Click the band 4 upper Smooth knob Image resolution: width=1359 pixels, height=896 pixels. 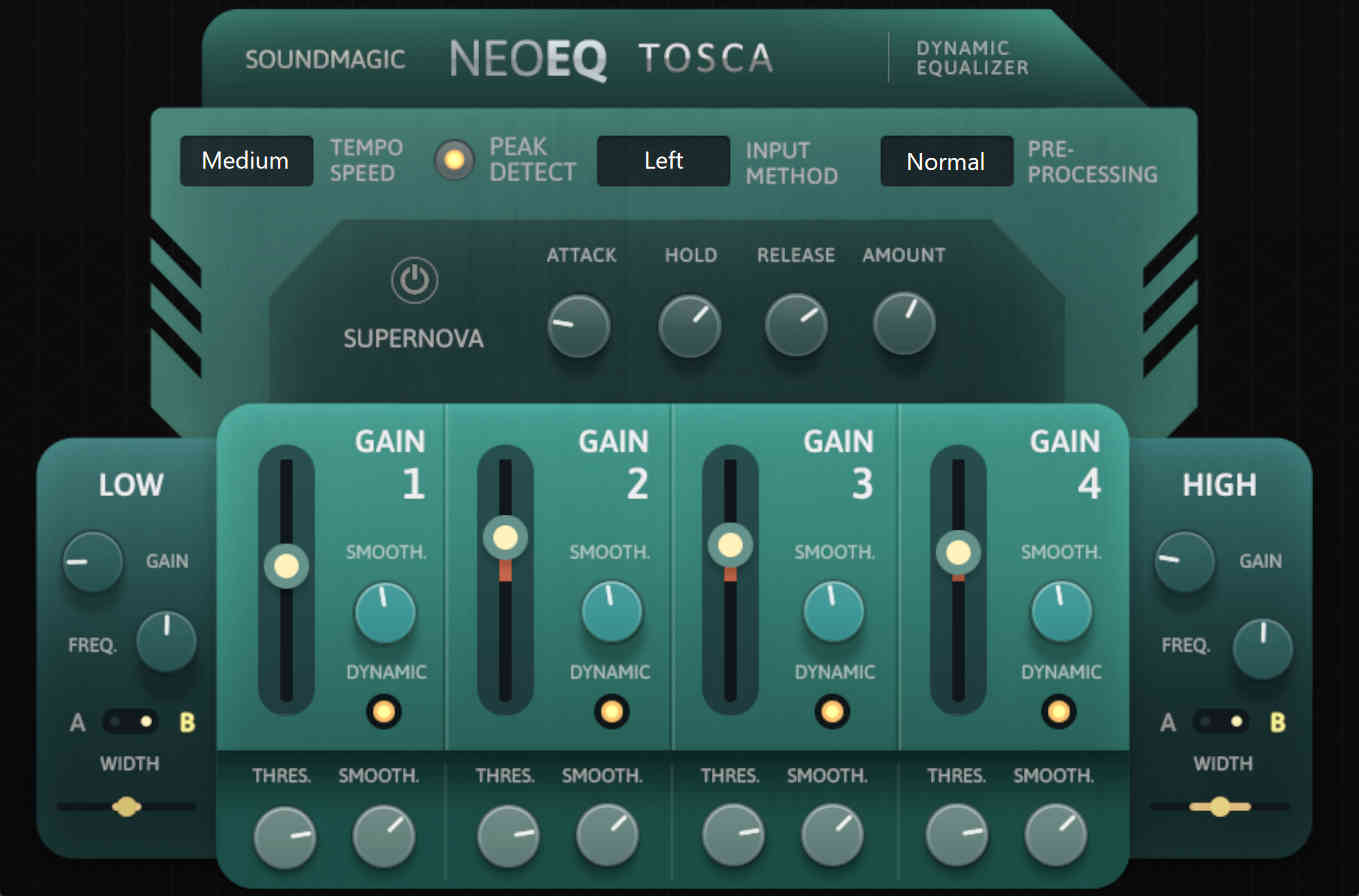[x=1061, y=612]
